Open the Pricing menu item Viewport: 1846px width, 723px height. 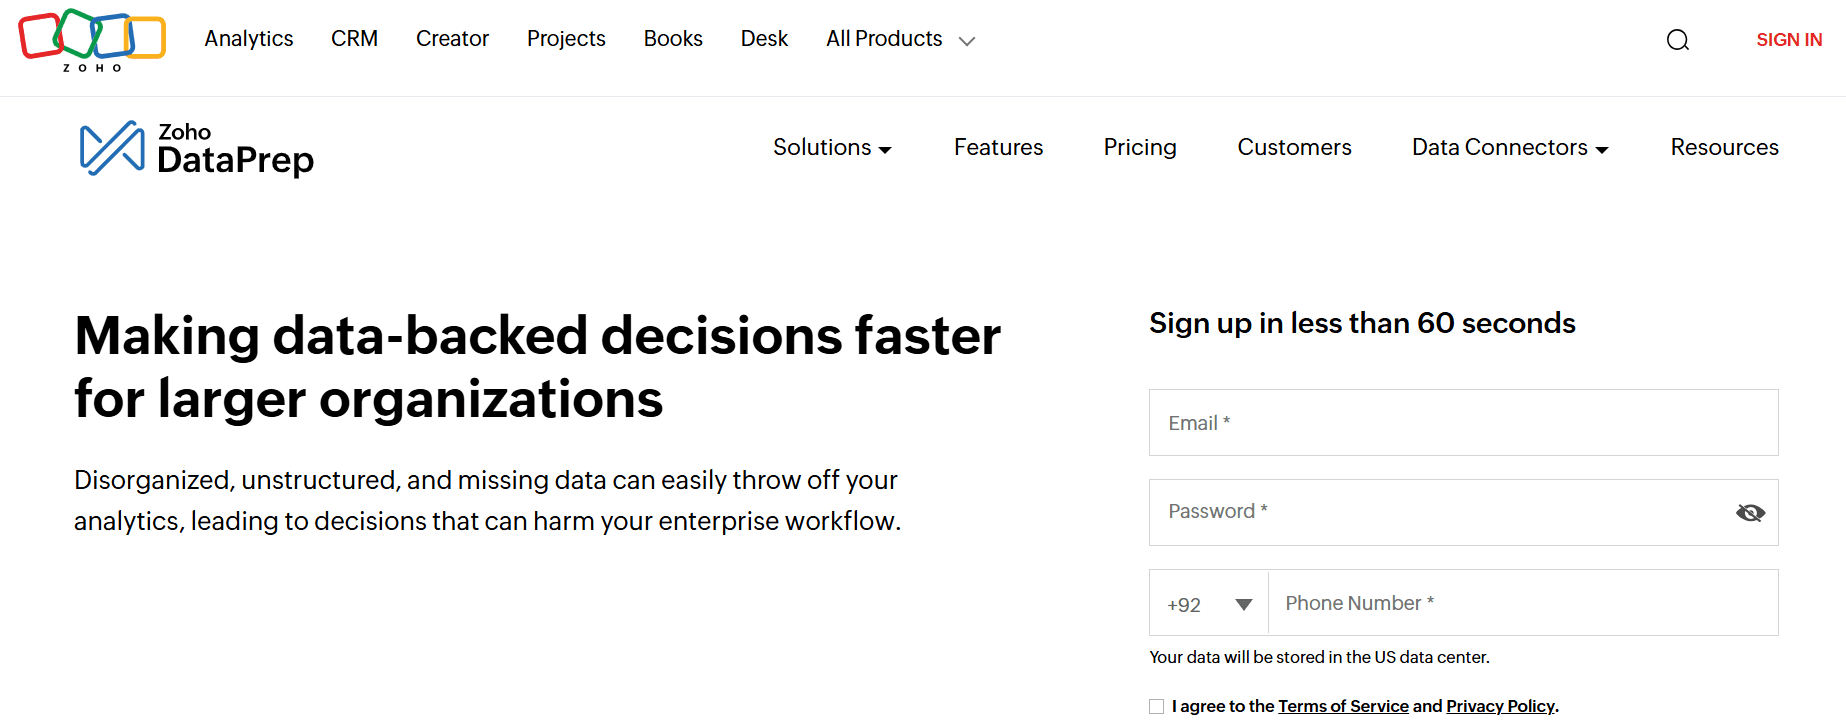tap(1140, 148)
